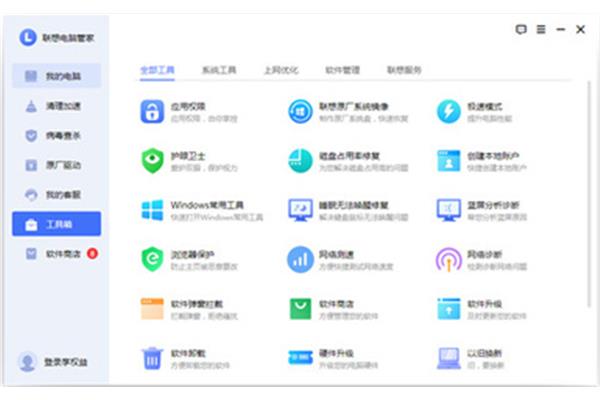Click the Lenovo PC Manager logo
Image resolution: width=600 pixels, height=400 pixels.
[x=28, y=38]
